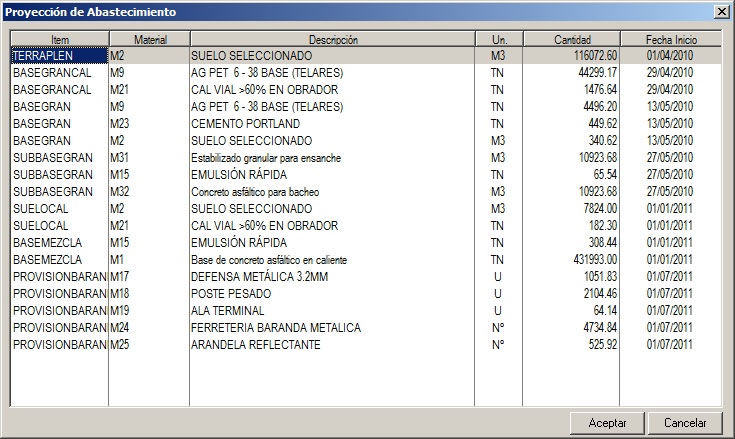Image resolution: width=735 pixels, height=439 pixels.
Task: Click the Material column header
Action: (149, 39)
